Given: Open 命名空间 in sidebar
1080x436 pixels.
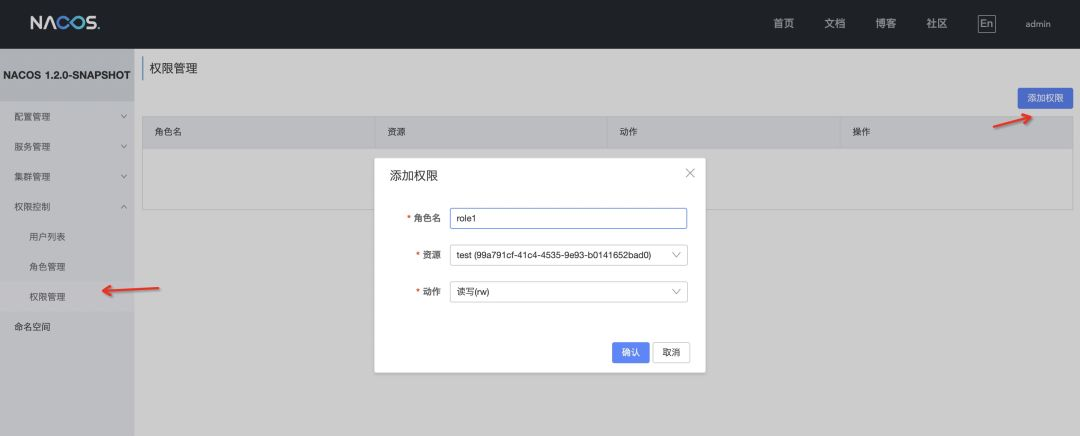Looking at the screenshot, I should point(67,327).
